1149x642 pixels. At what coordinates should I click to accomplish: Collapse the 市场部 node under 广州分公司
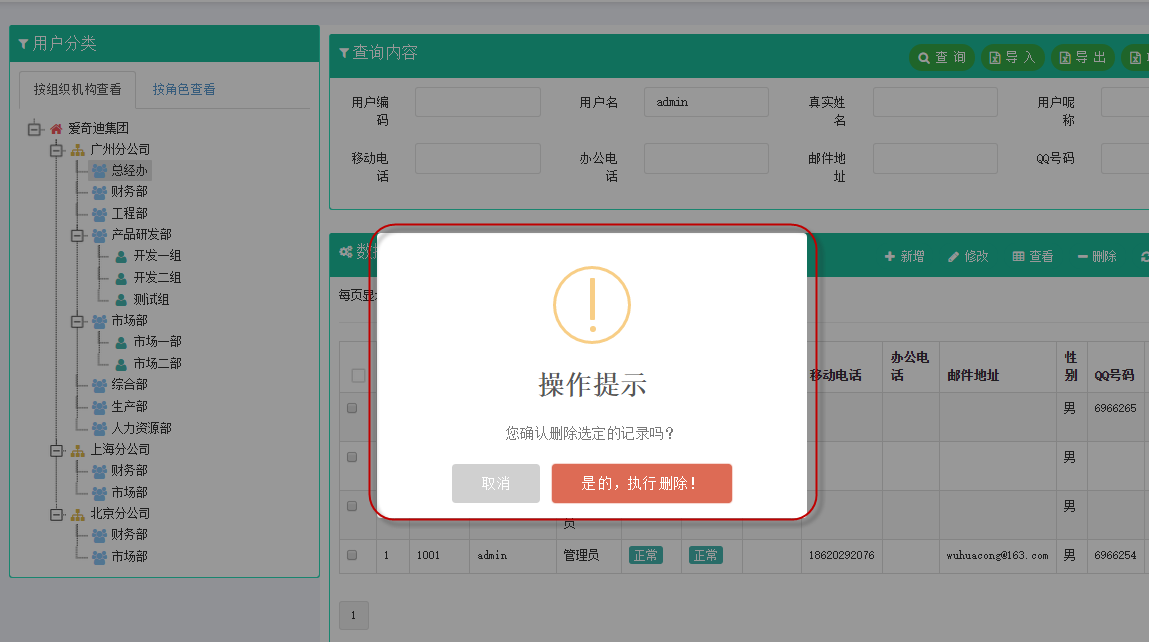(x=78, y=321)
